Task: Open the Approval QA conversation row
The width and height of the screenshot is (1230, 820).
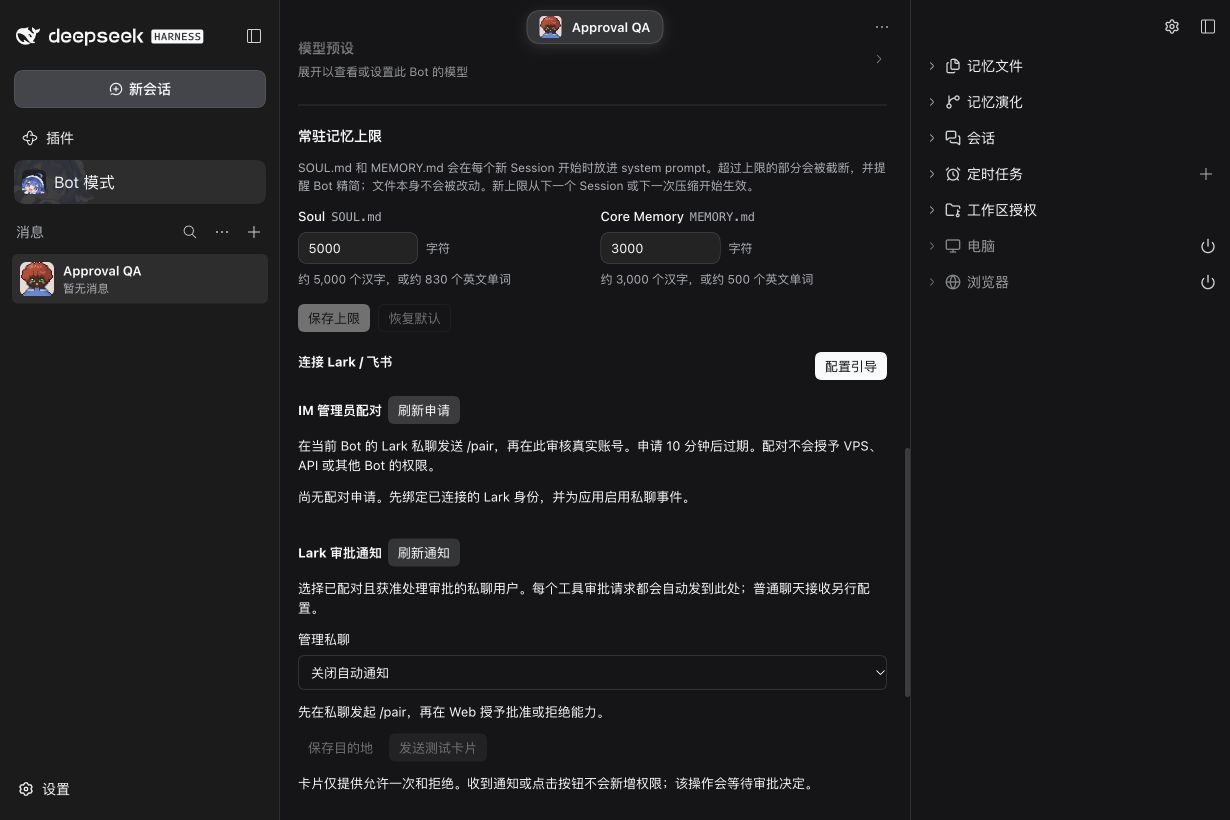Action: tap(140, 279)
